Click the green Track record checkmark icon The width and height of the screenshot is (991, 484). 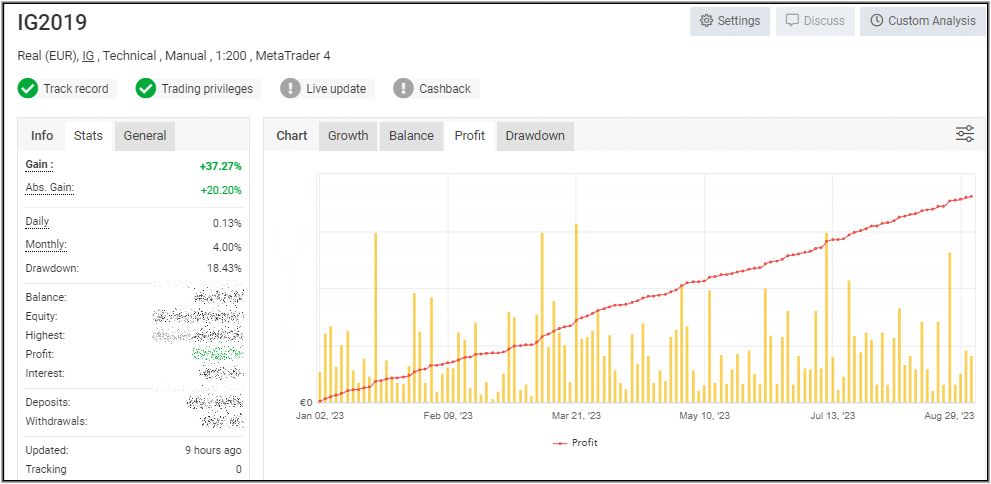point(28,89)
